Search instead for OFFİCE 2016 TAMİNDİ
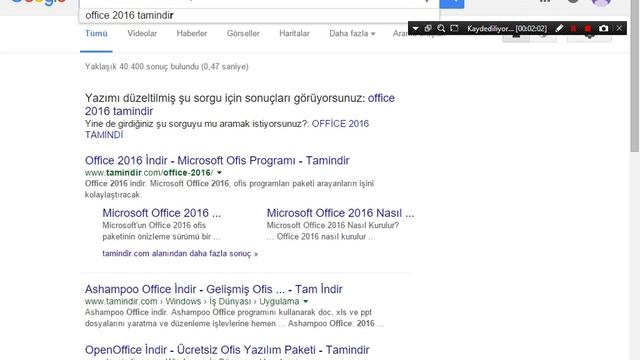Viewport: 640px width, 360px height. click(227, 129)
